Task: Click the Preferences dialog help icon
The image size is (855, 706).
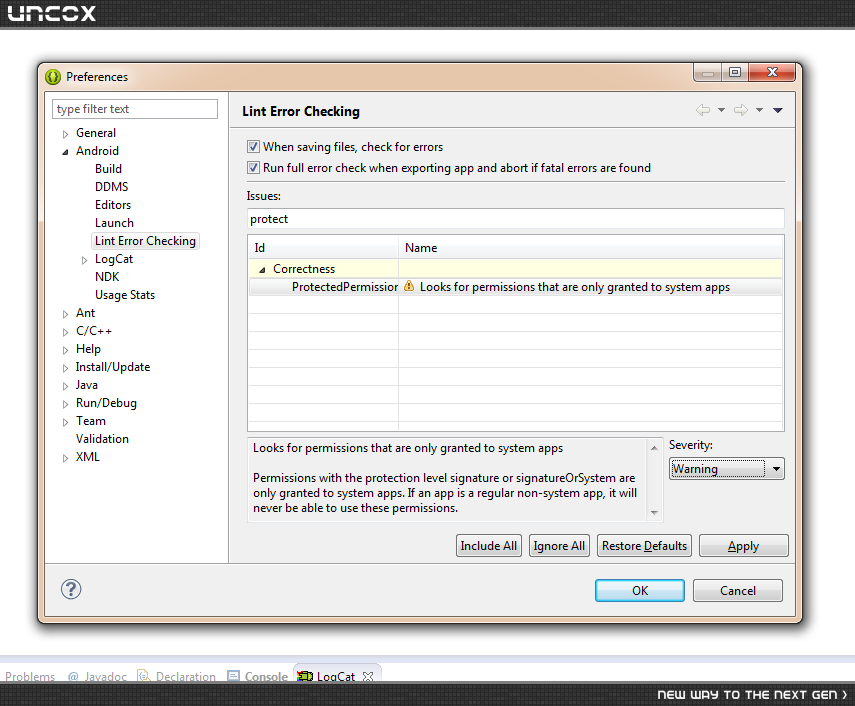Action: (x=71, y=589)
